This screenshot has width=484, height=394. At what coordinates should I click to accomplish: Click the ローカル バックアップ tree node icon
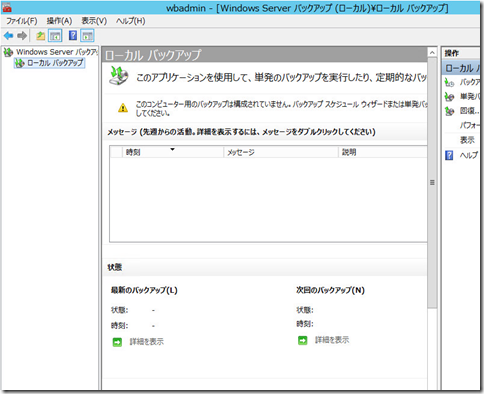tap(20, 63)
